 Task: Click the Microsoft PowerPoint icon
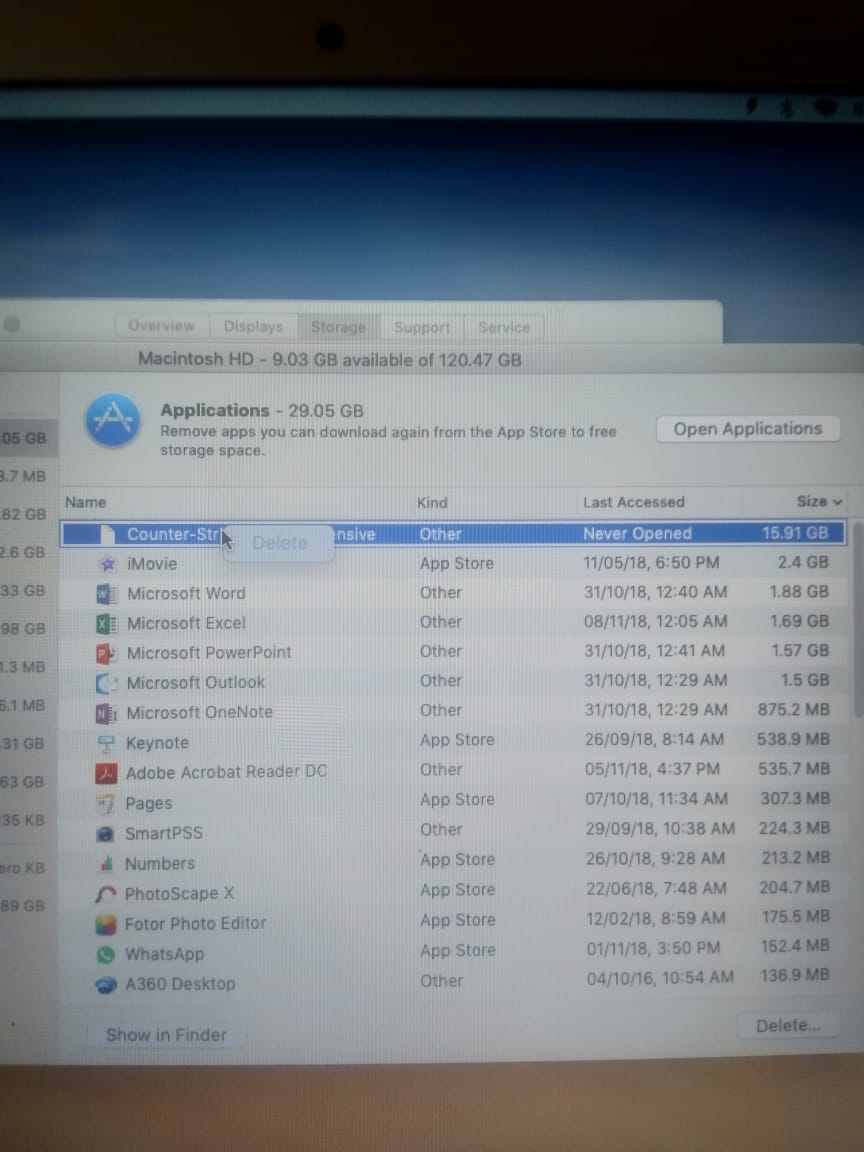(x=107, y=653)
